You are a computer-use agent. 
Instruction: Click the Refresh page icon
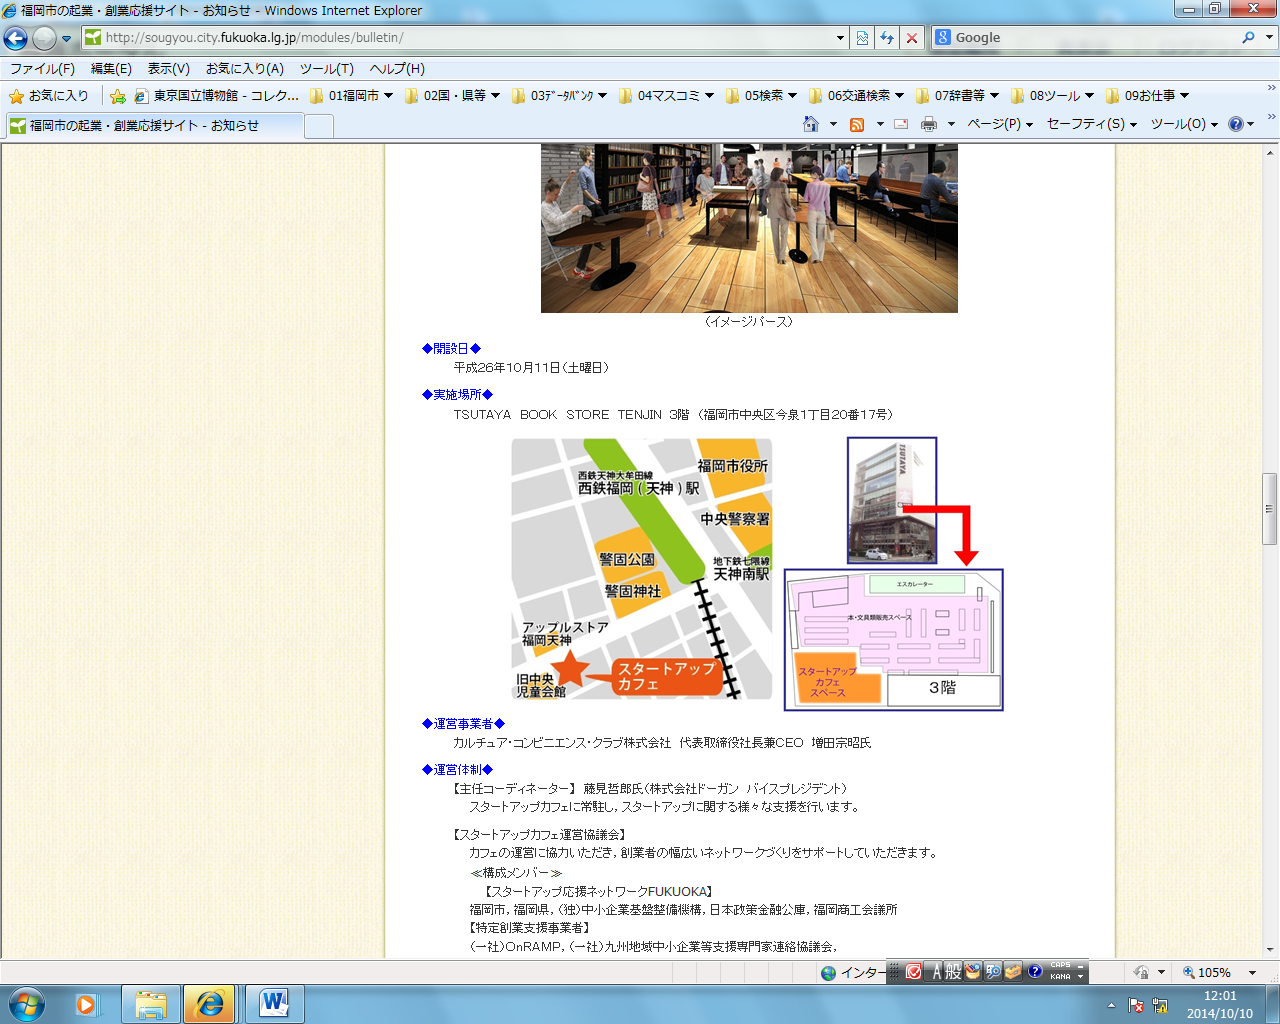(887, 38)
